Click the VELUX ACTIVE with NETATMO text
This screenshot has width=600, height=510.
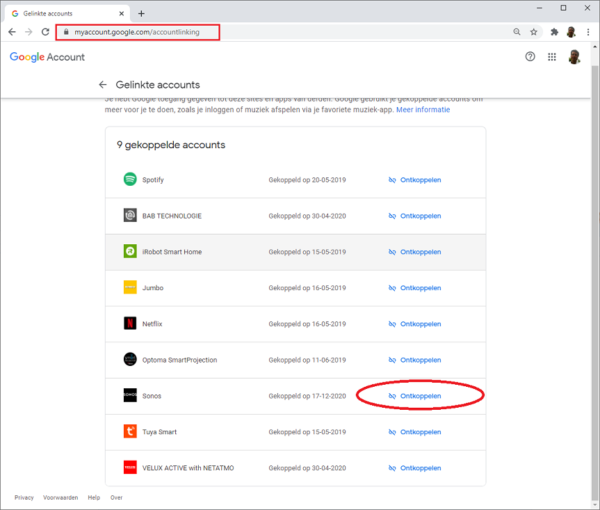pos(188,468)
